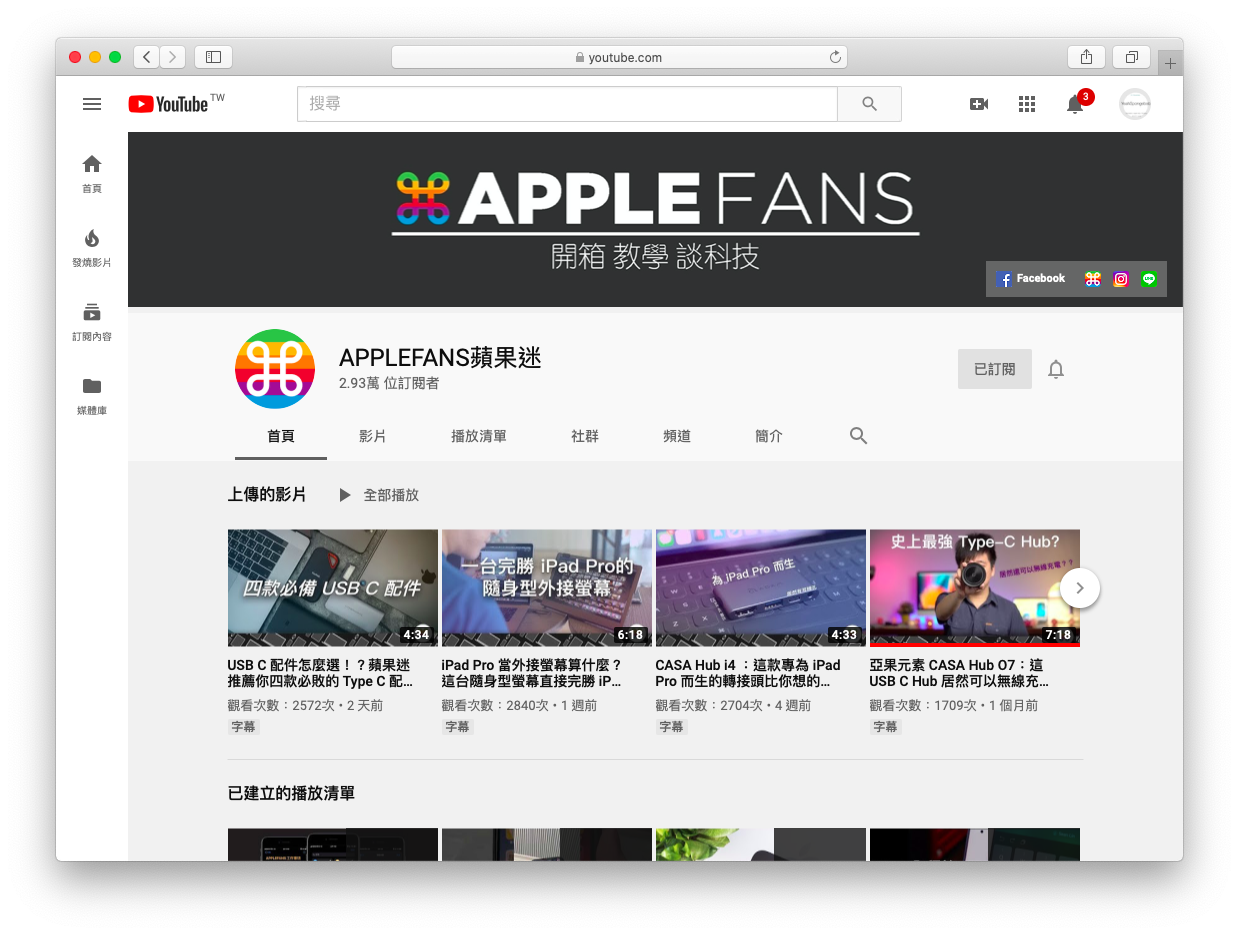Select the 首頁 channel tab
This screenshot has width=1239, height=935.
pyautogui.click(x=281, y=436)
